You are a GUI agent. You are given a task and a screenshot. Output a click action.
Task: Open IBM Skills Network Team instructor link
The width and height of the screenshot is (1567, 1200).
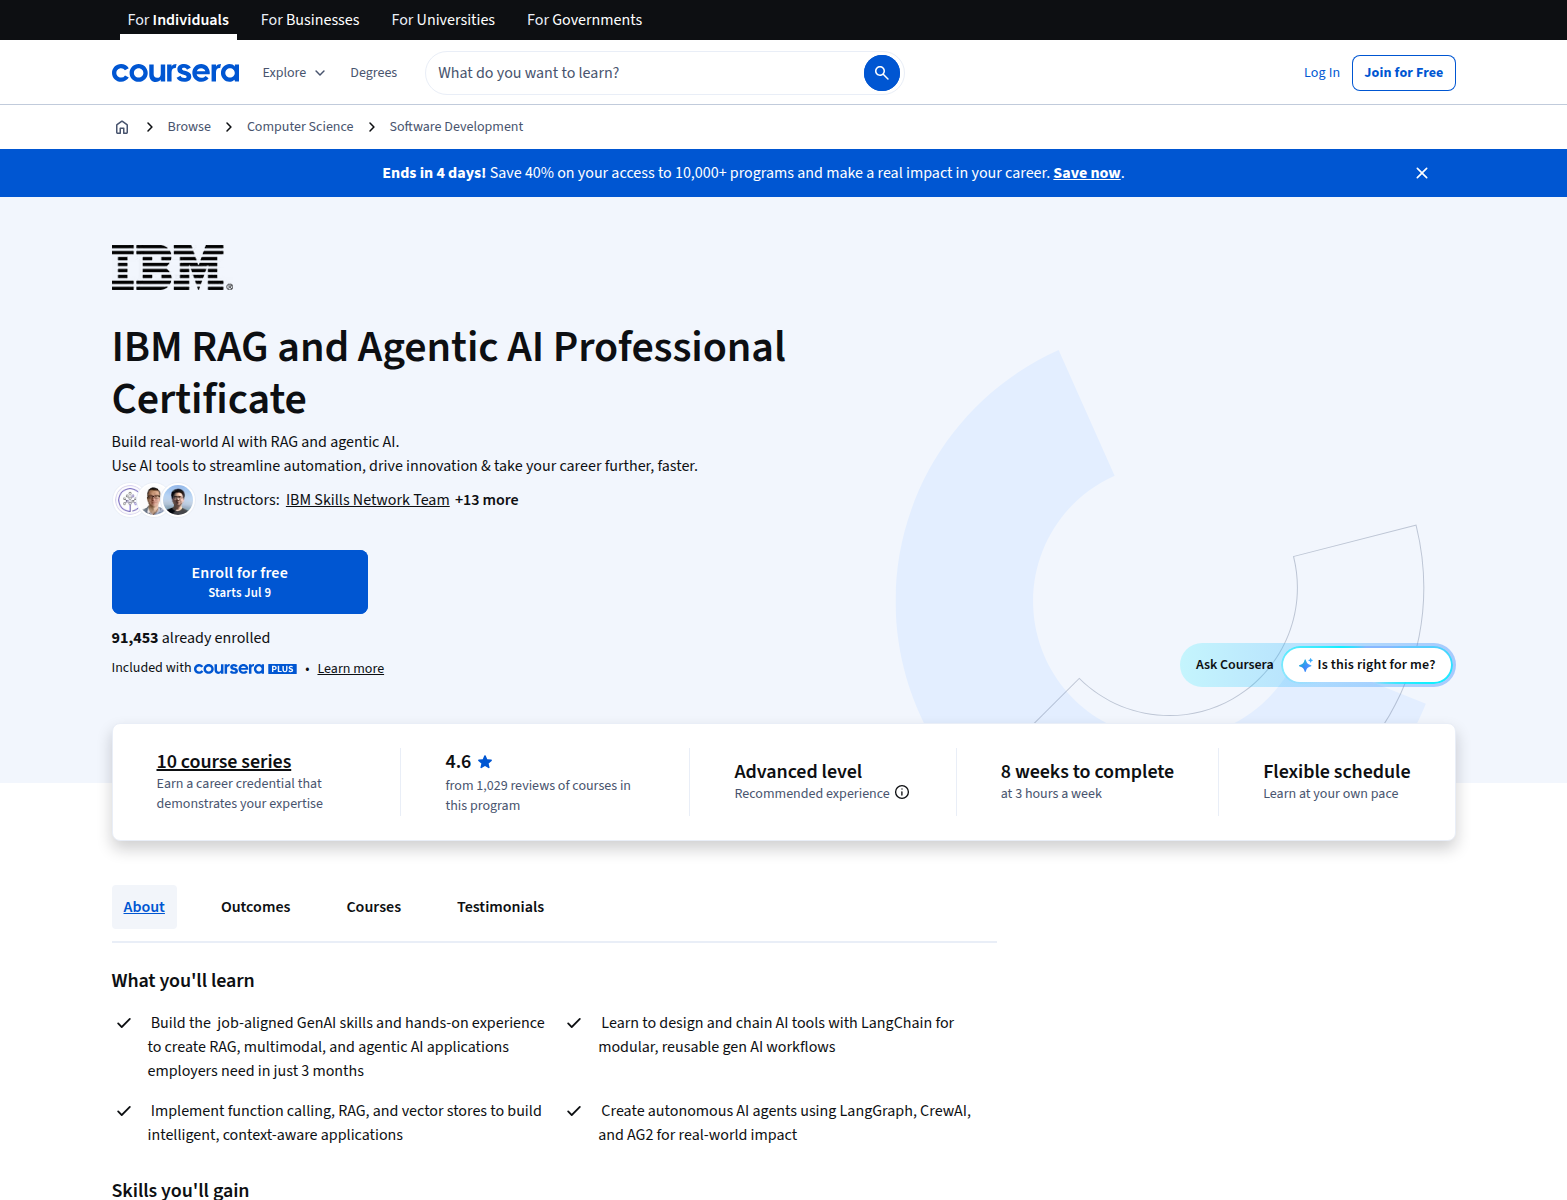pos(368,500)
